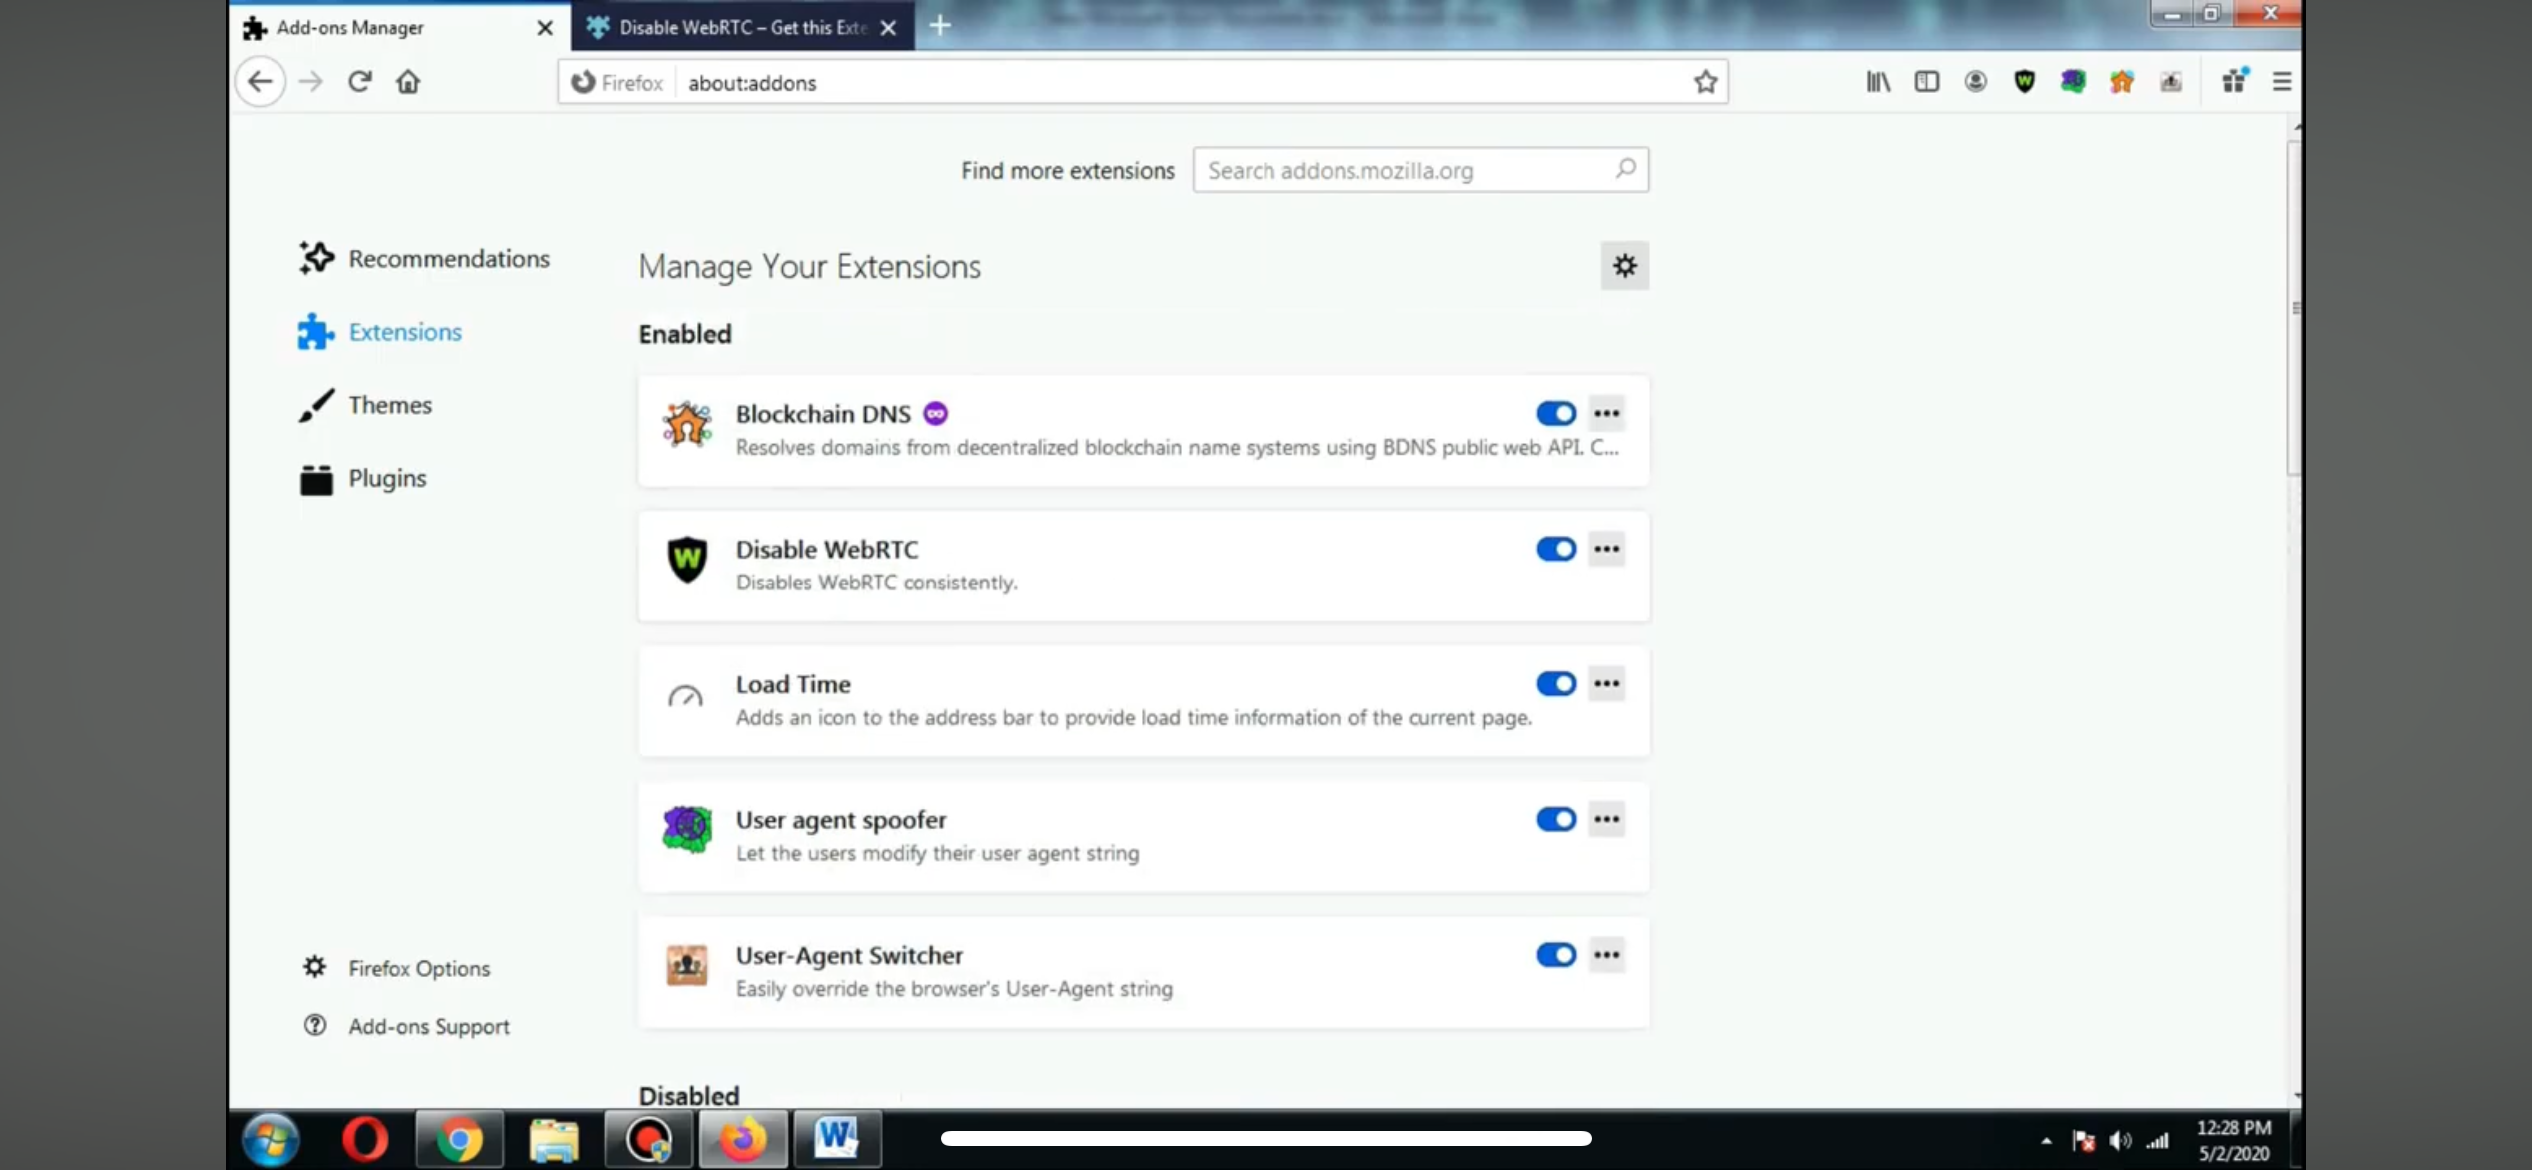2532x1170 pixels.
Task: Open User agent spoofer more options
Action: click(1607, 820)
